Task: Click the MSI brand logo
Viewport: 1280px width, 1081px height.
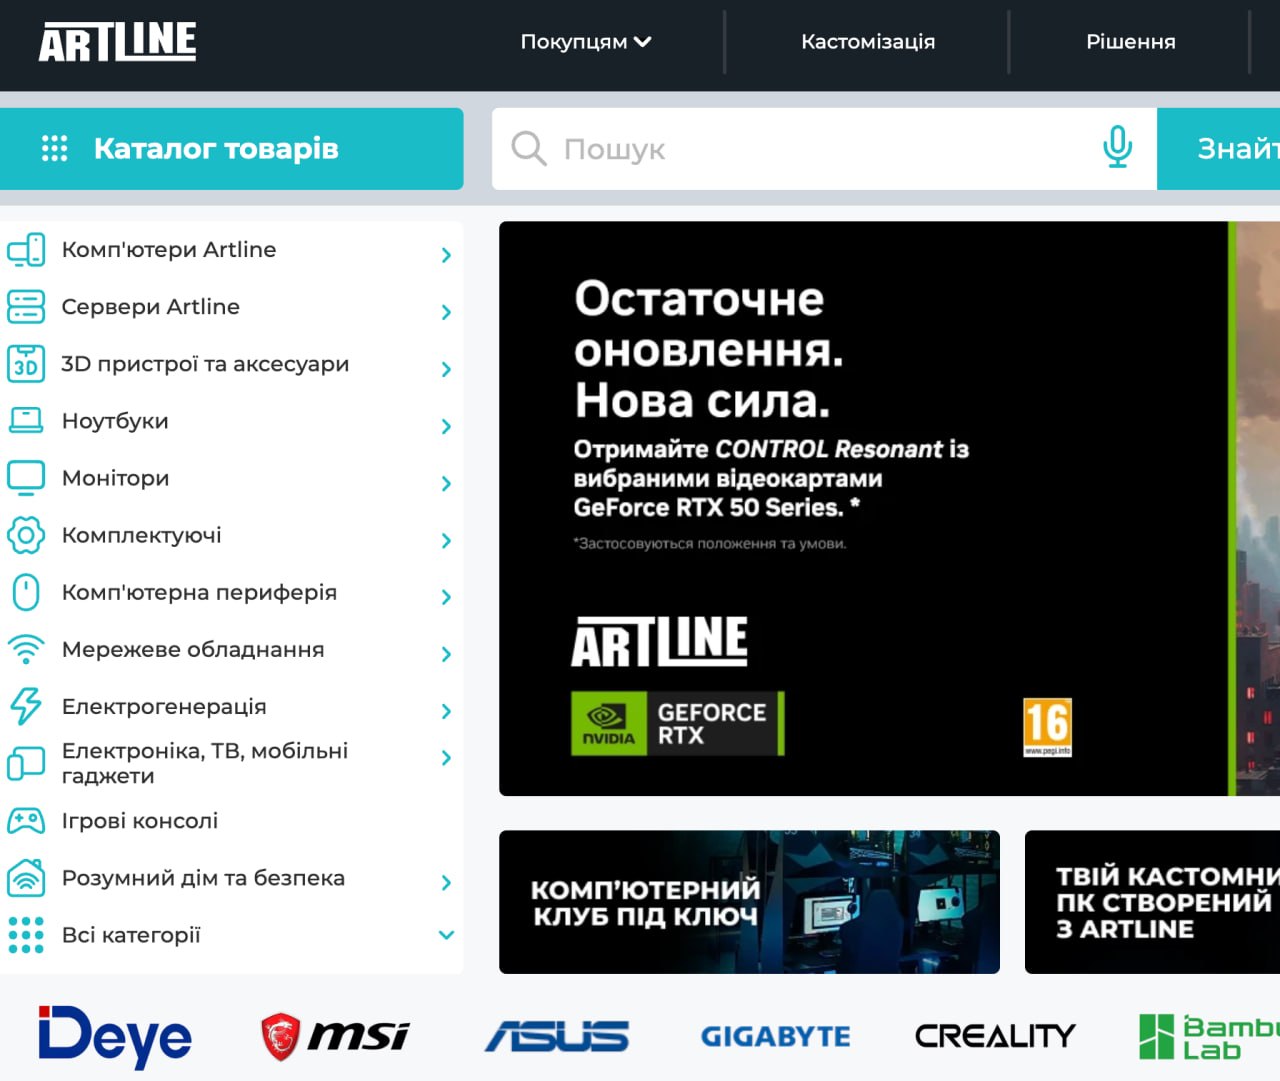Action: (335, 1036)
